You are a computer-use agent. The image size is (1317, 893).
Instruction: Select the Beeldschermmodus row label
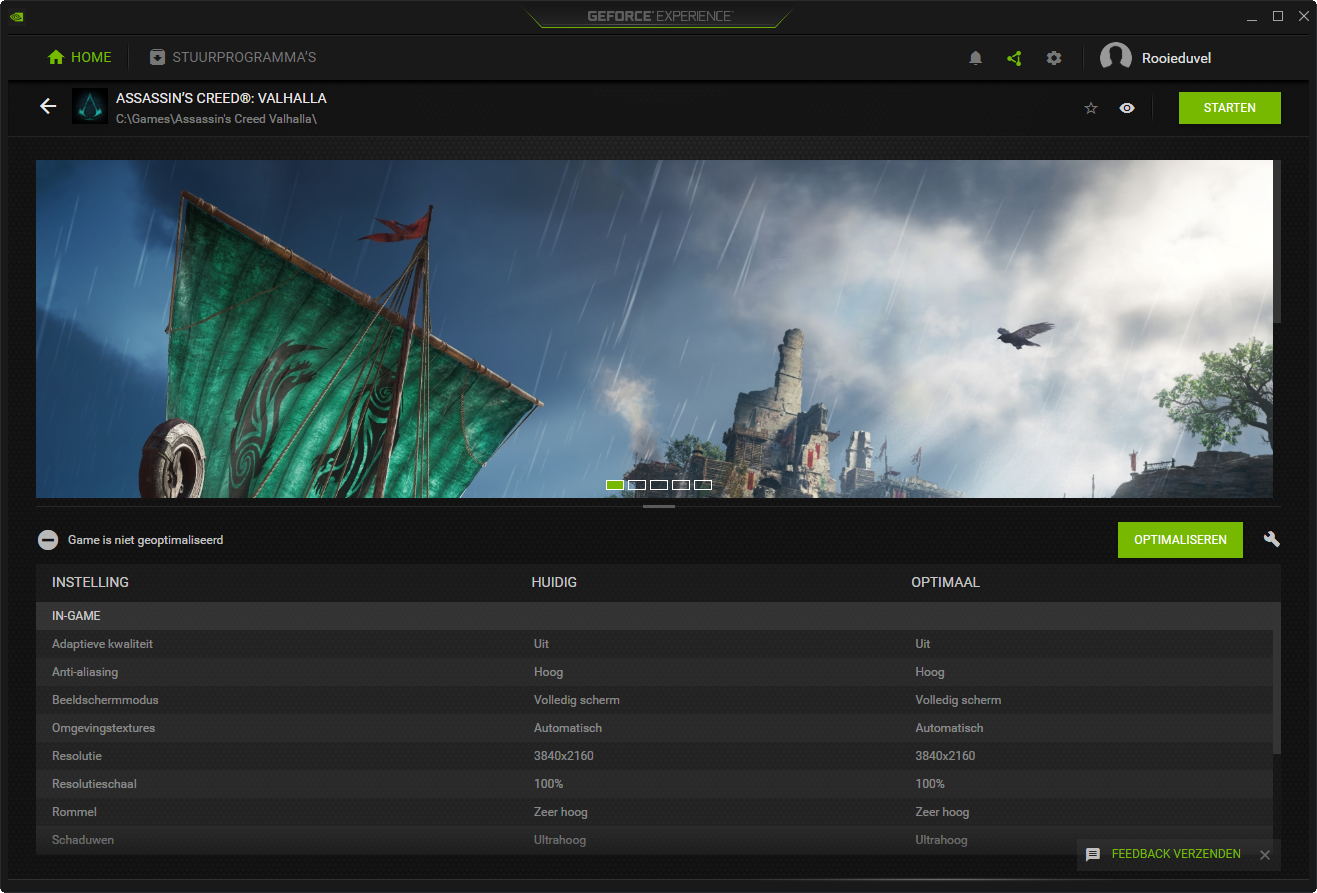[x=105, y=700]
